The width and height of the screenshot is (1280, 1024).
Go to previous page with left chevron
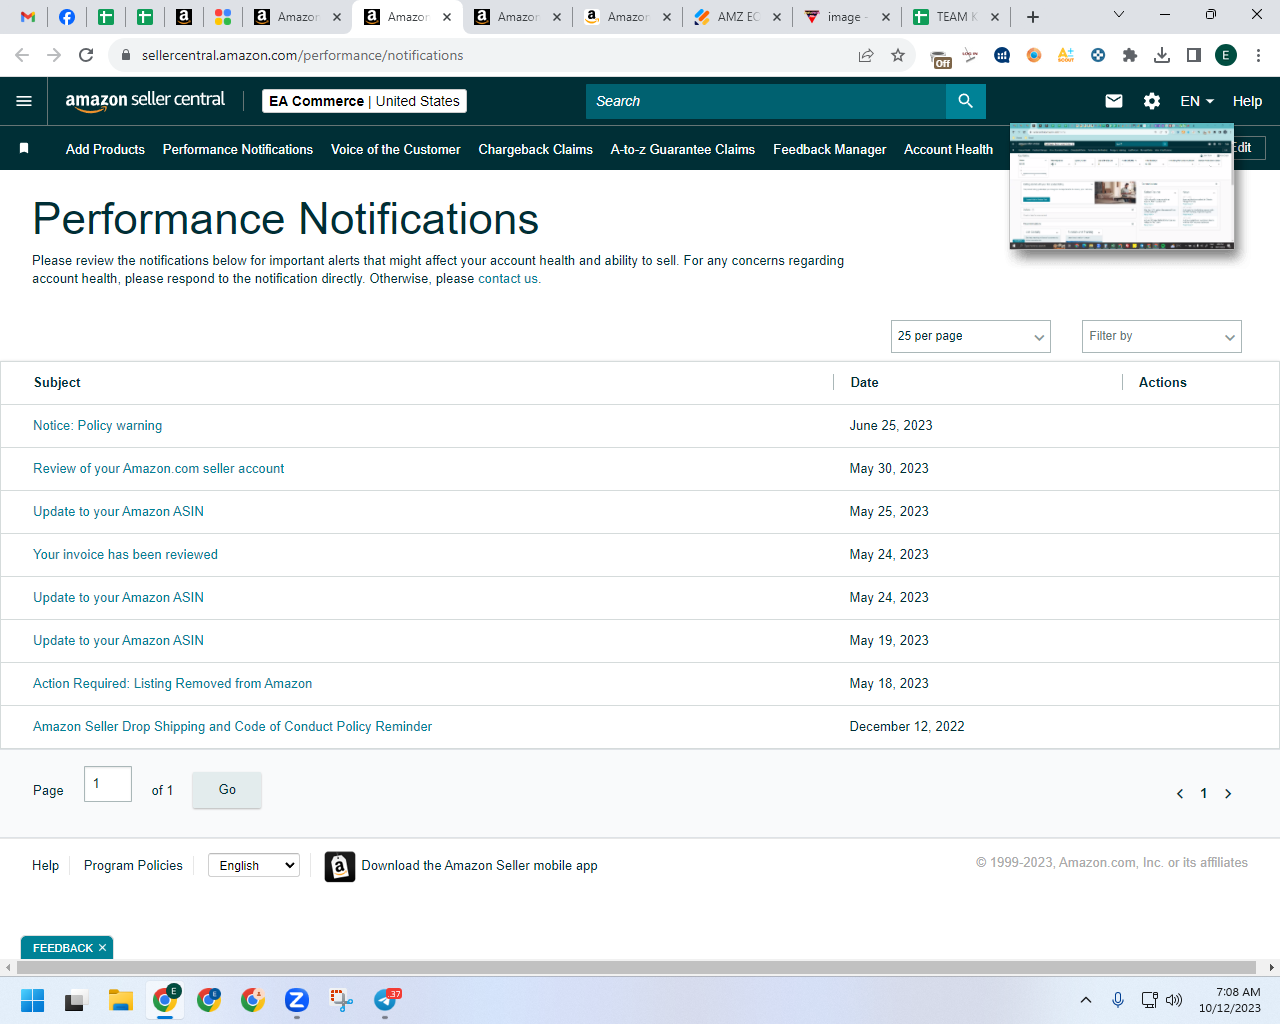coord(1180,793)
